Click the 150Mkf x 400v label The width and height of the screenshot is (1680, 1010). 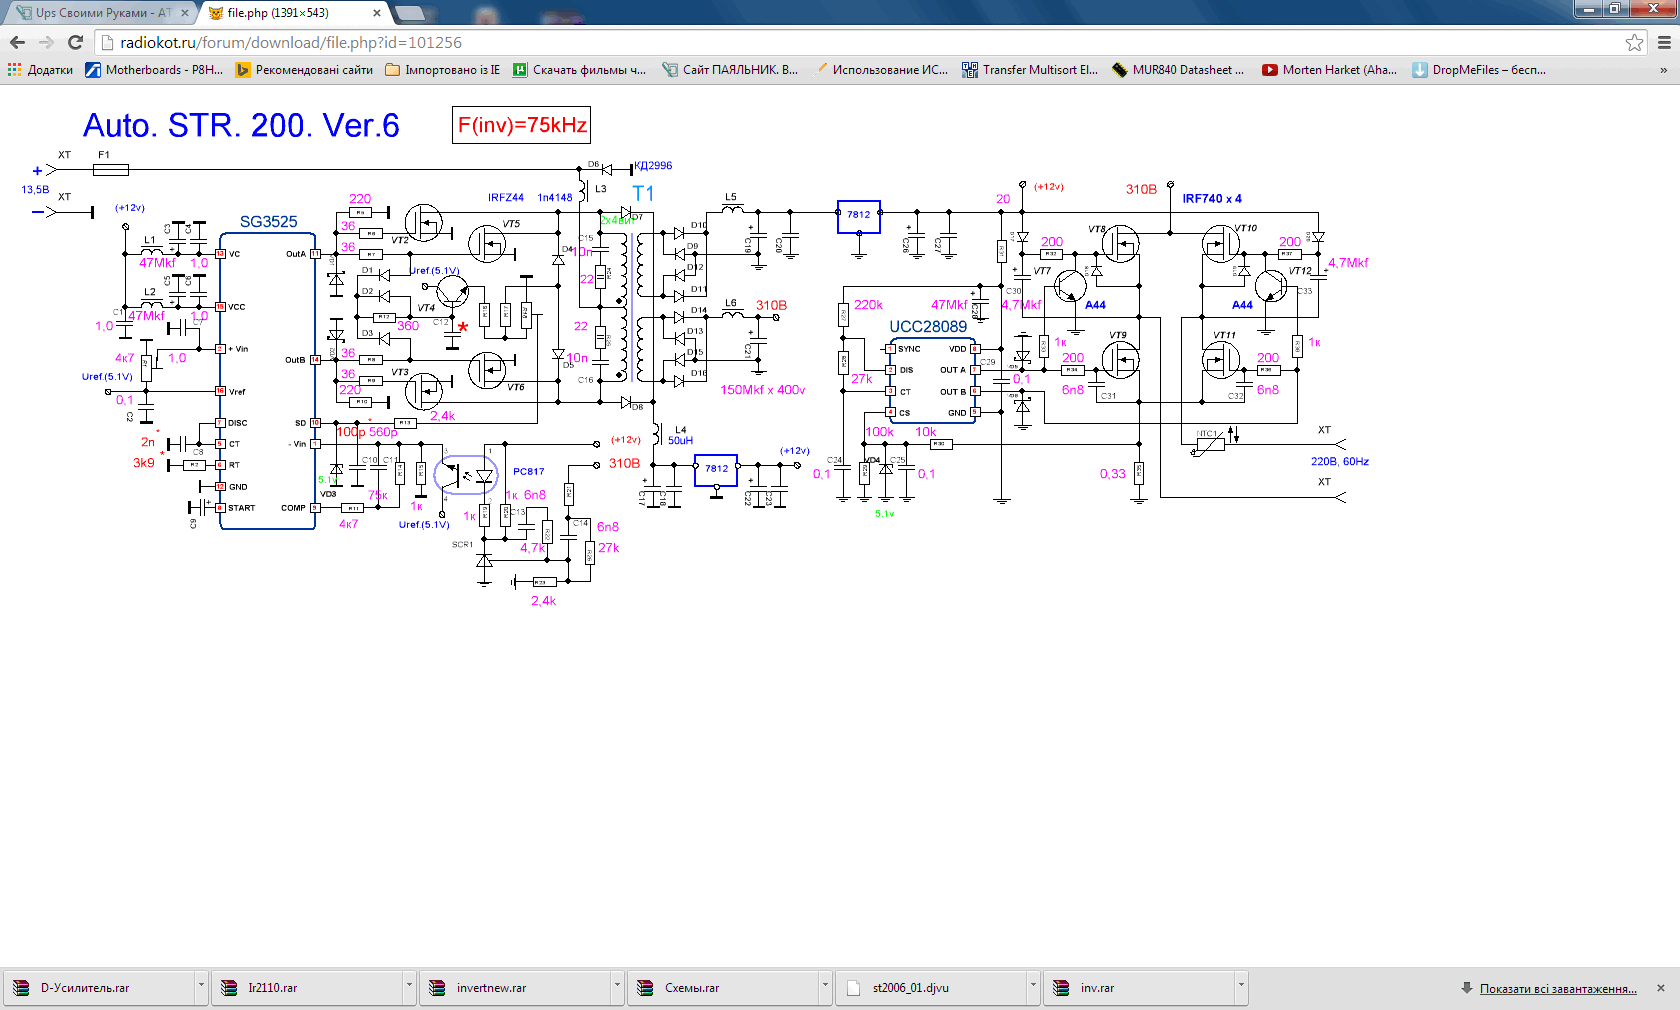click(x=763, y=390)
